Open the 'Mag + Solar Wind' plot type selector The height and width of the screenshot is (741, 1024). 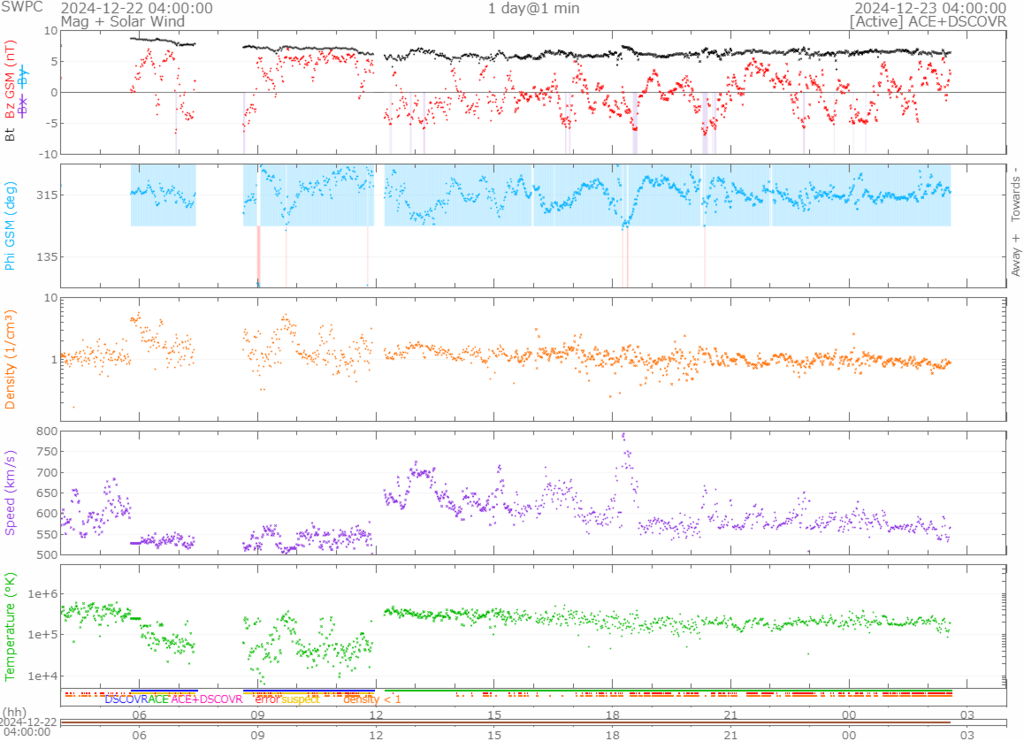click(109, 21)
